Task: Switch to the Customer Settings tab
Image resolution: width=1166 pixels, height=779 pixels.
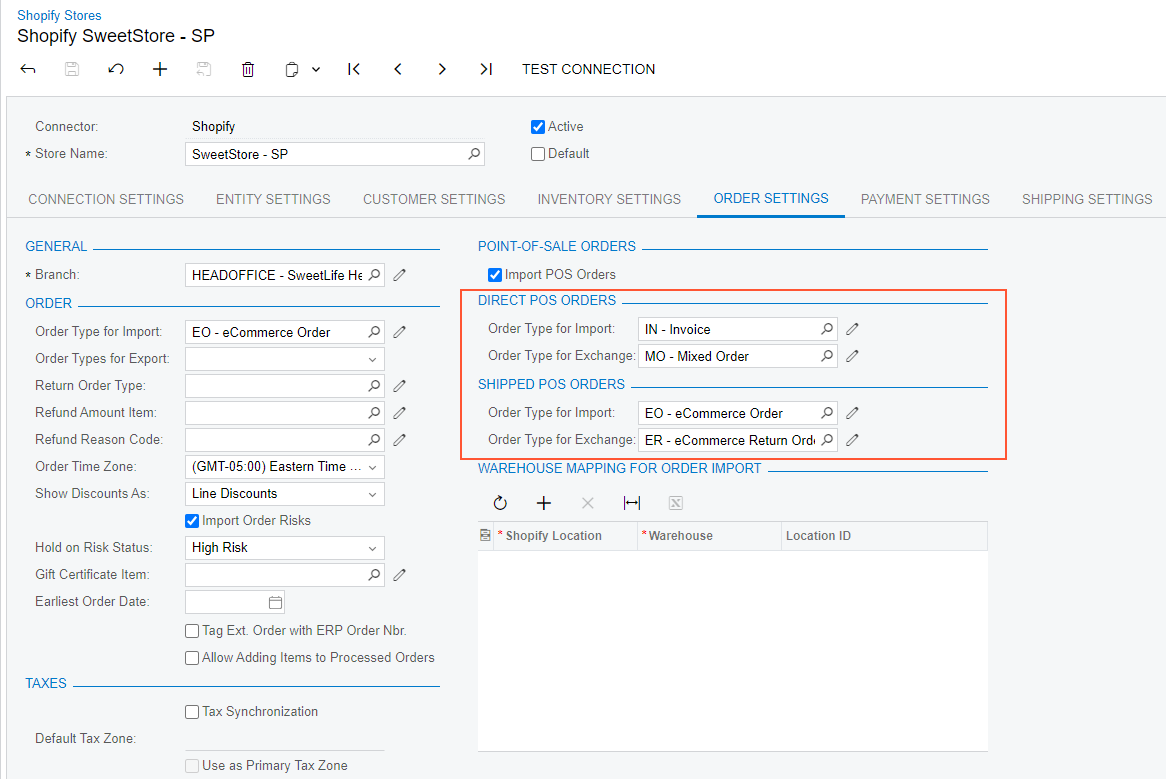Action: click(x=434, y=199)
